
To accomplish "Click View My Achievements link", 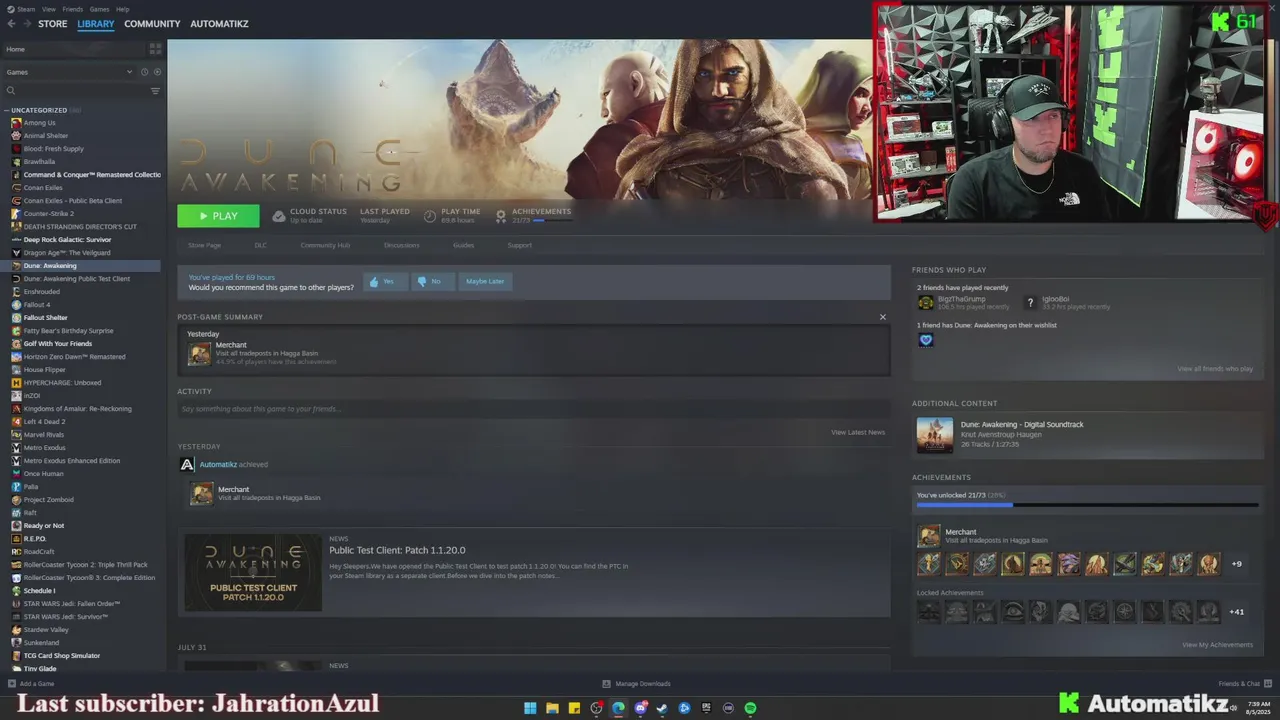I will (x=1217, y=645).
